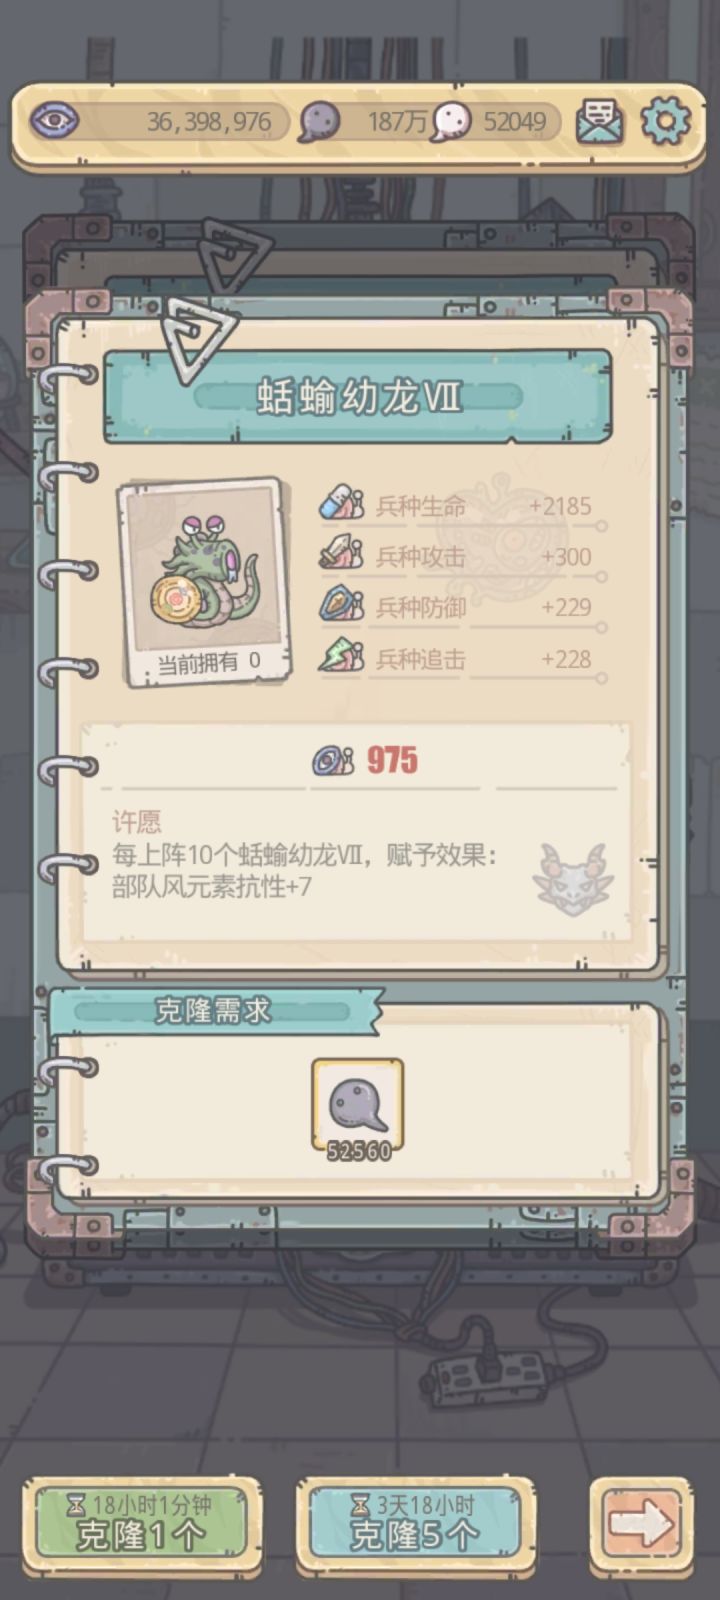Tap the snail power icon beside 975
The image size is (720, 1600).
tap(333, 761)
